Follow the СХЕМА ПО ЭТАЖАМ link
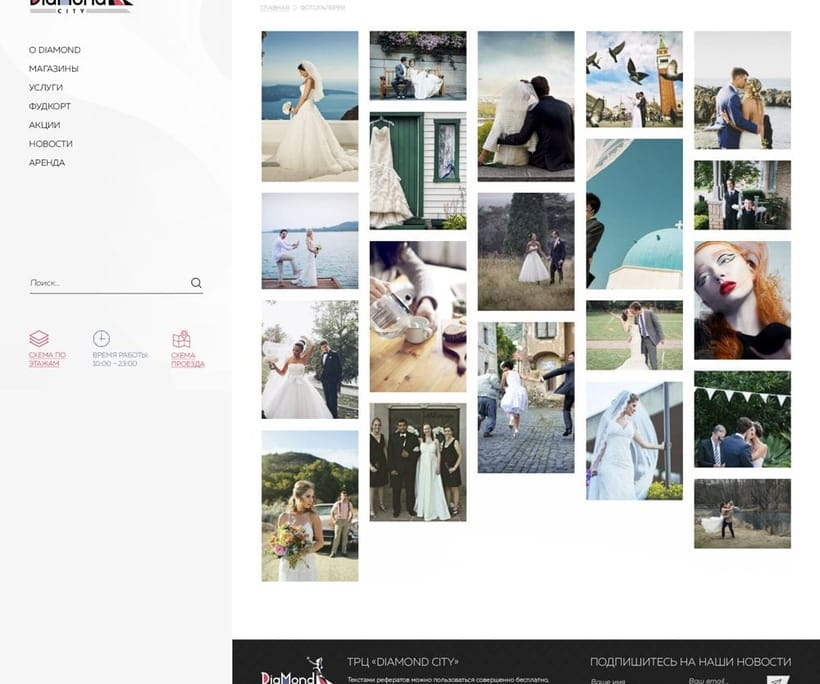The width and height of the screenshot is (820, 684). [x=48, y=359]
